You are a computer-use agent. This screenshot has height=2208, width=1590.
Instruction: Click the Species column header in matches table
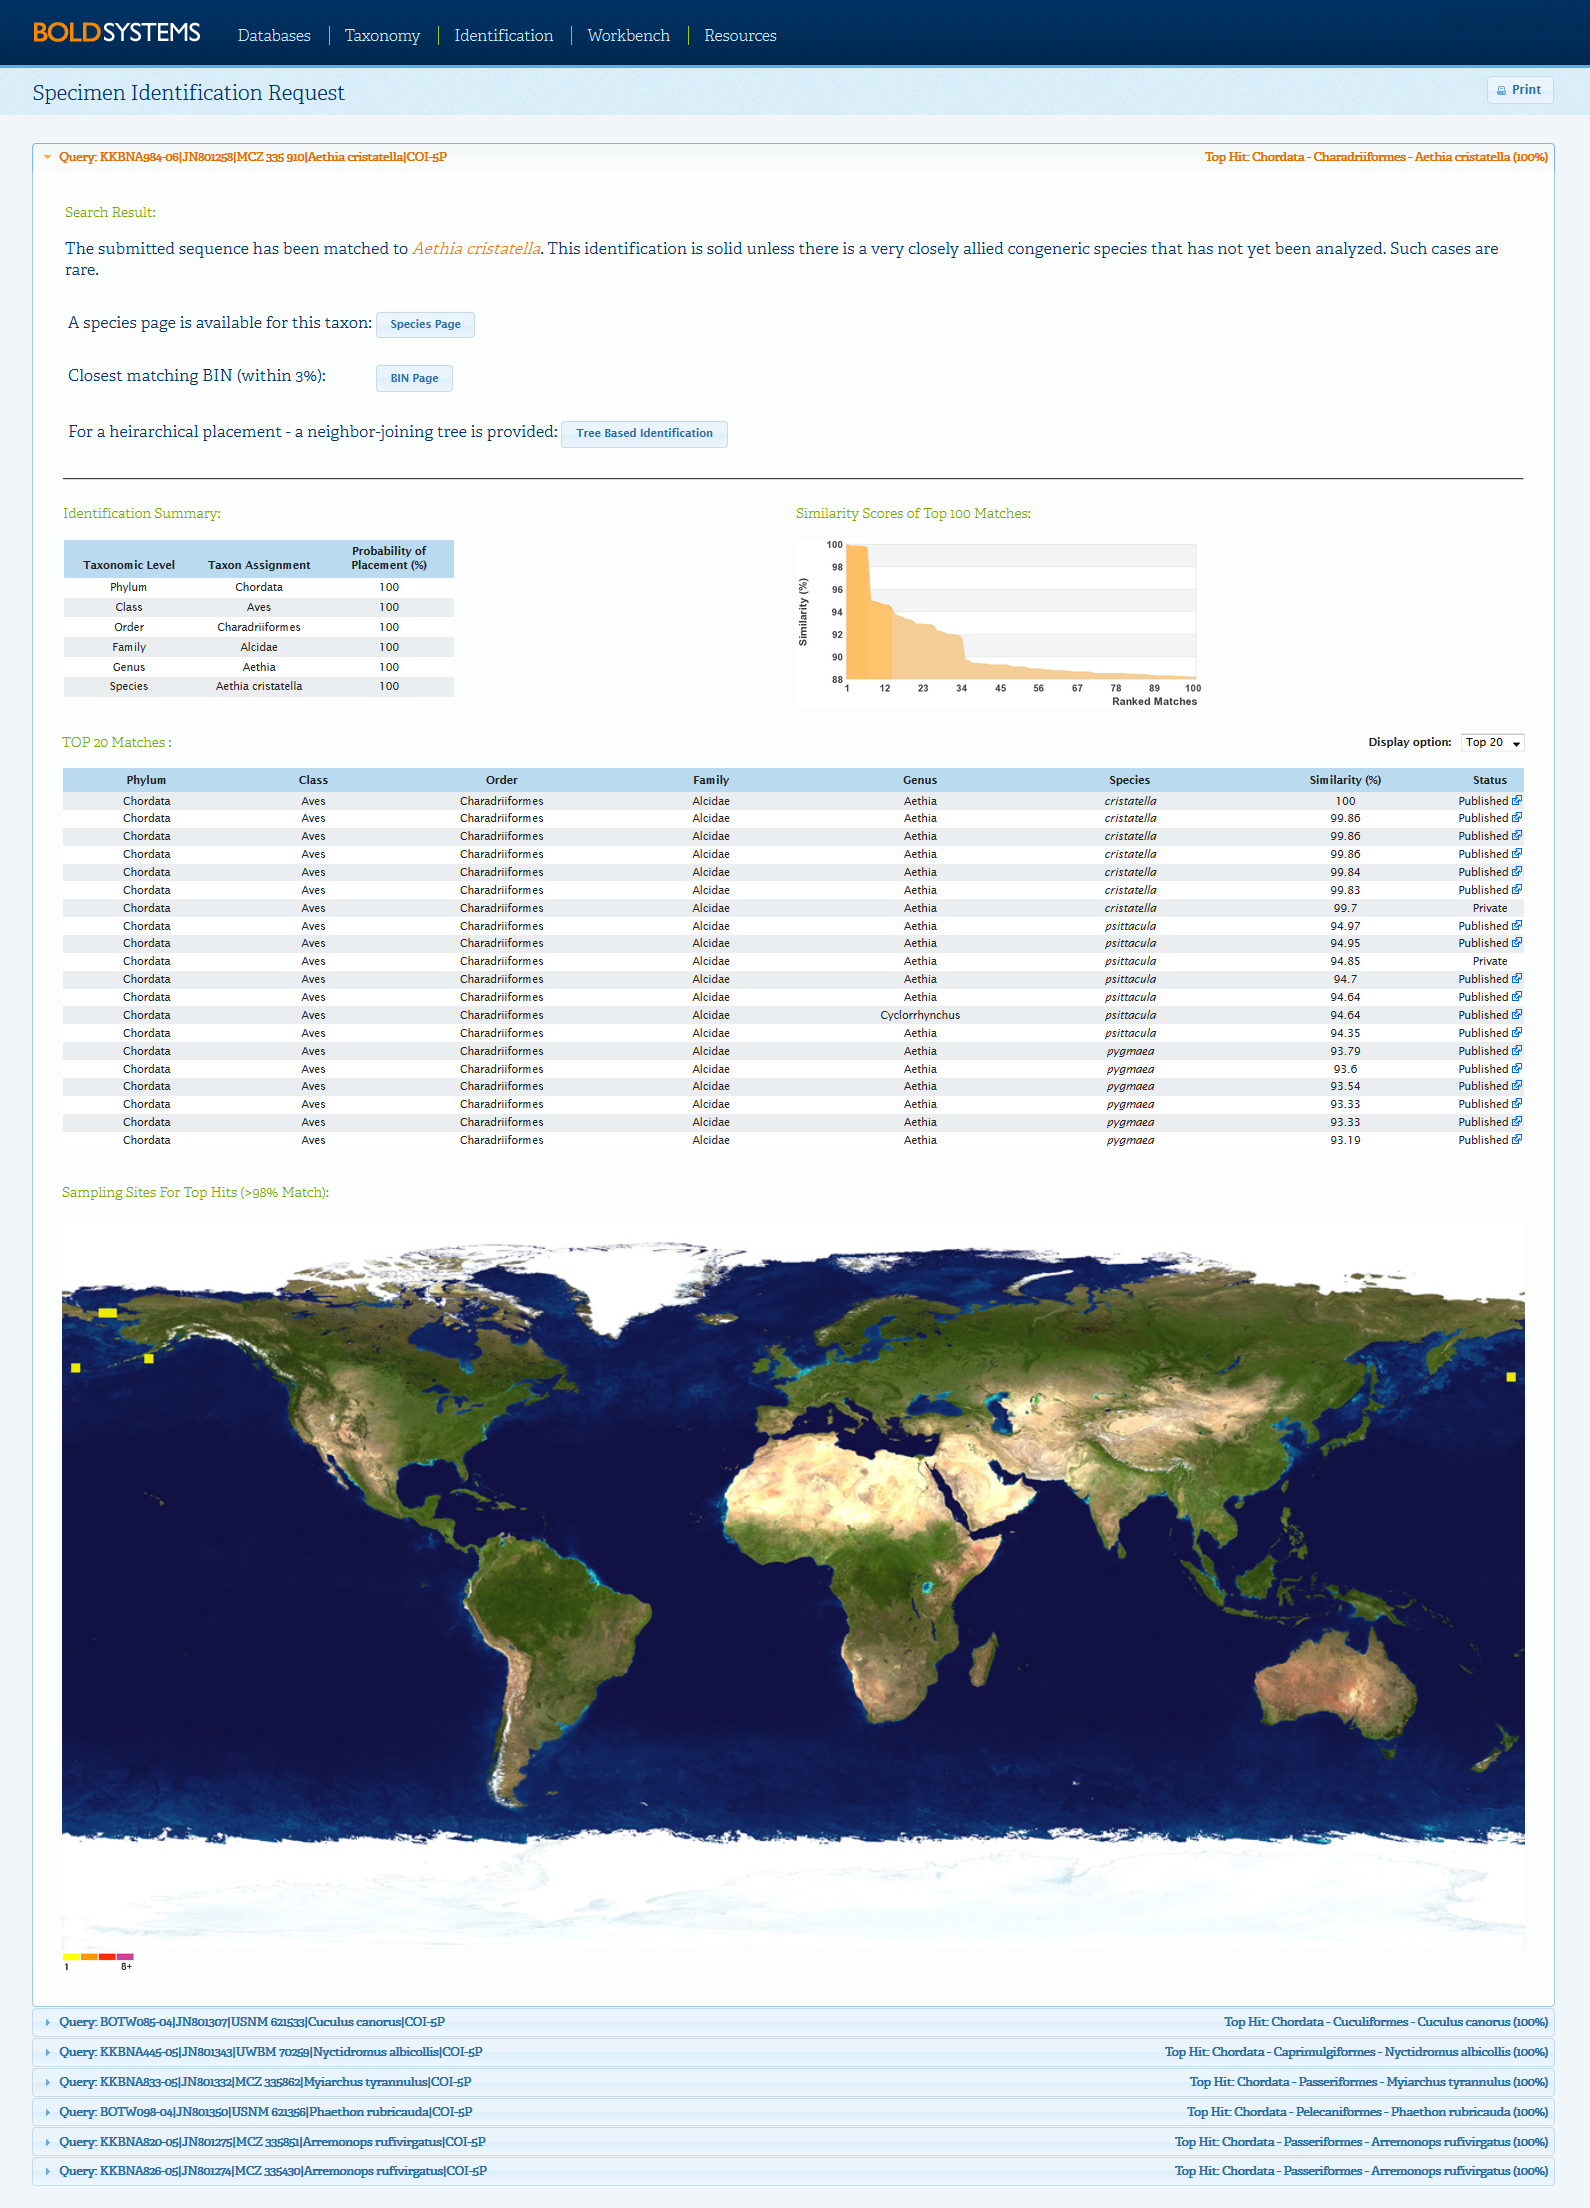click(x=1129, y=780)
